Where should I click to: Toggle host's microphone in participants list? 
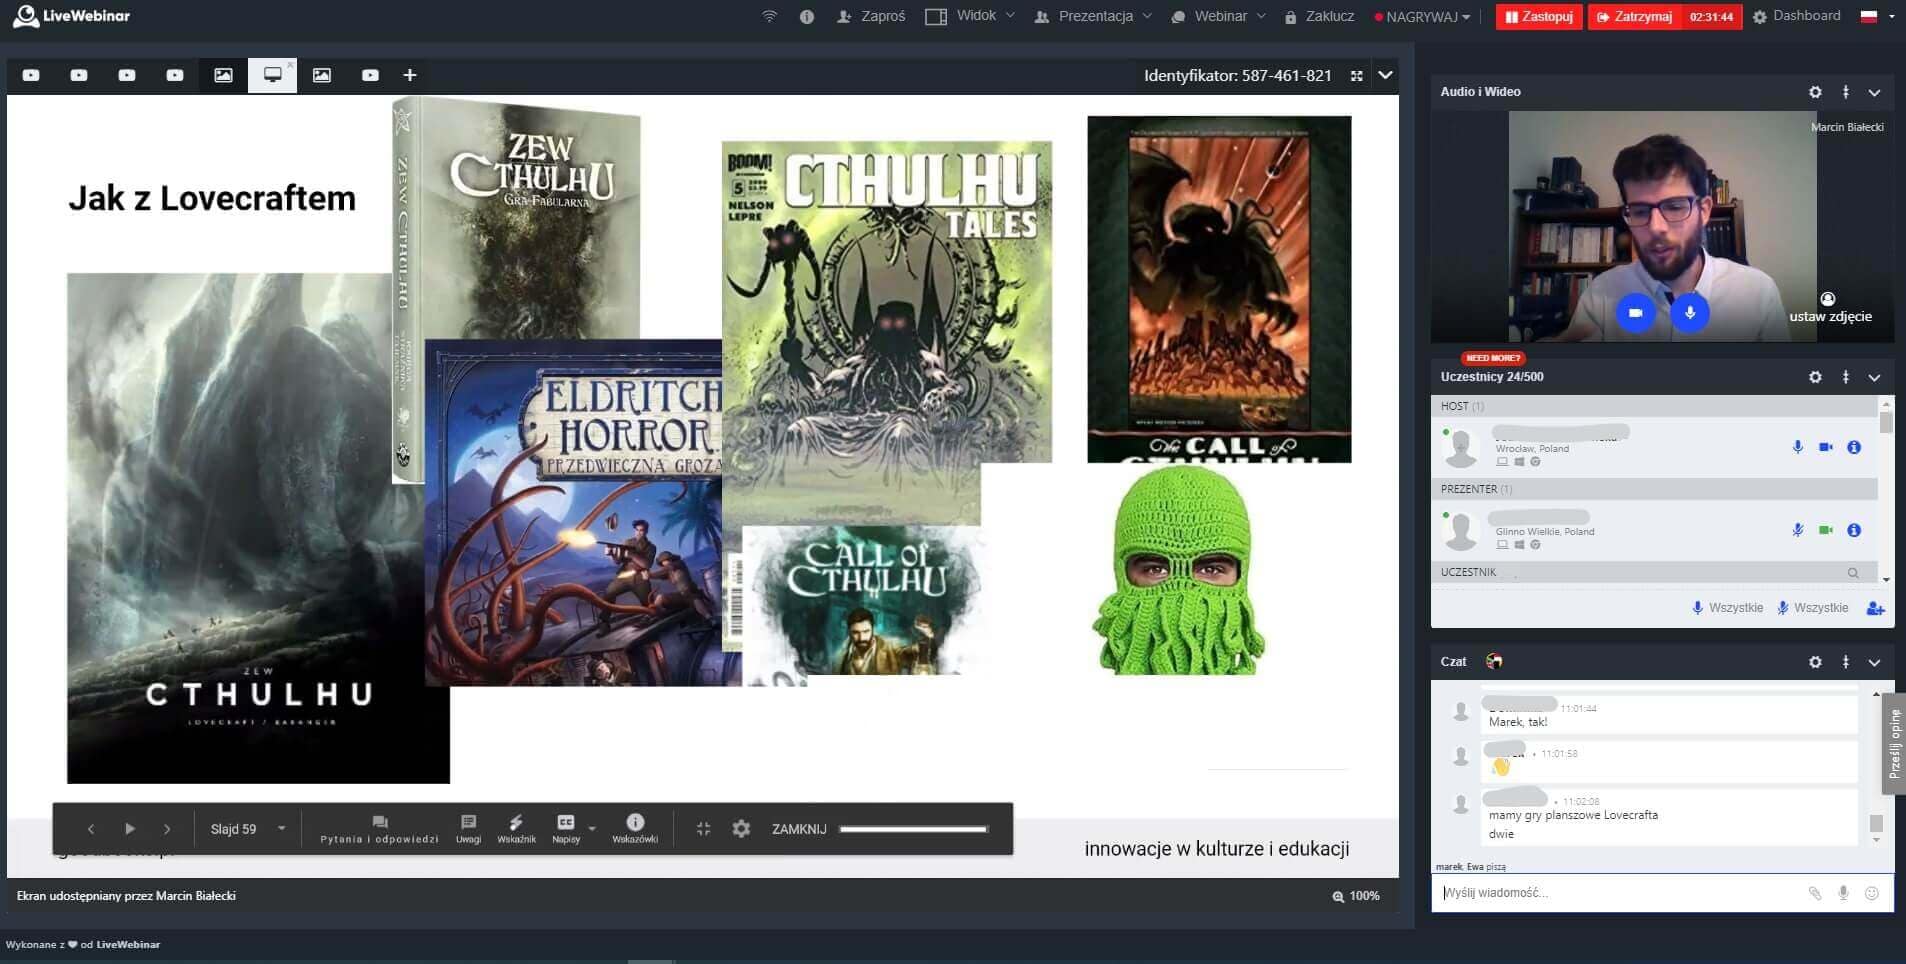tap(1797, 447)
